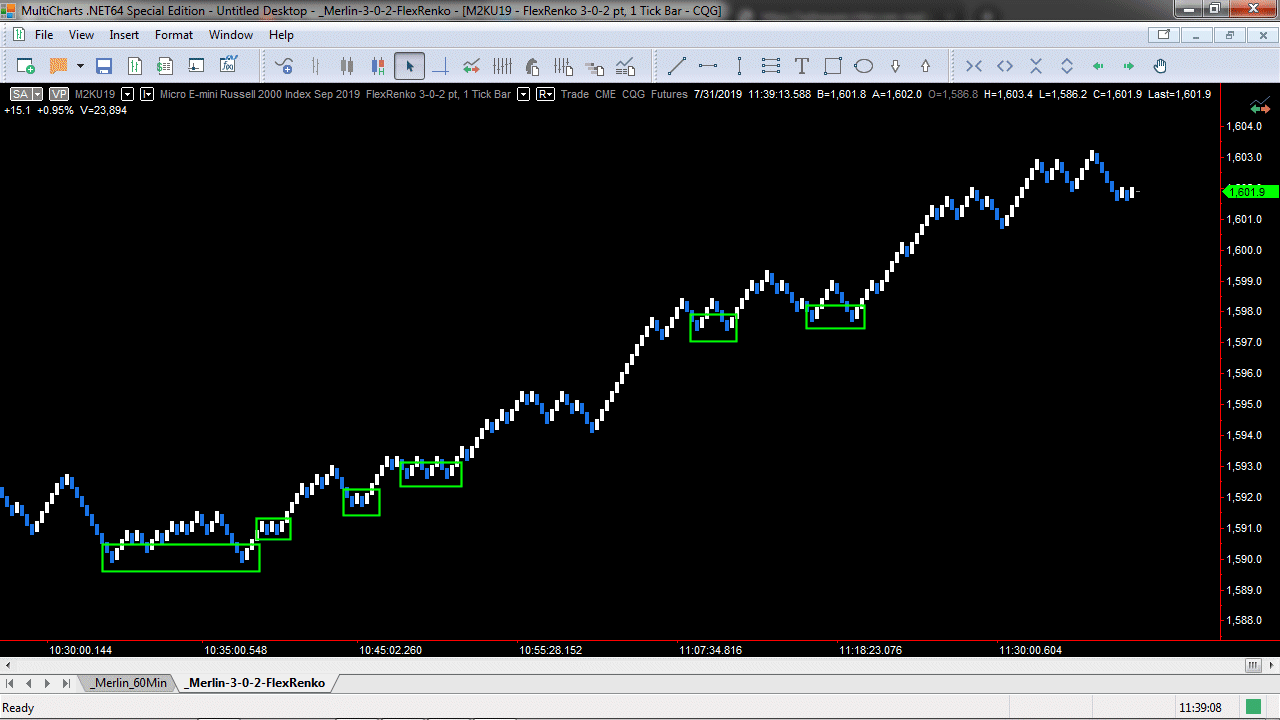The height and width of the screenshot is (720, 1280).
Task: Click the green right arrow icon
Action: 1129,66
